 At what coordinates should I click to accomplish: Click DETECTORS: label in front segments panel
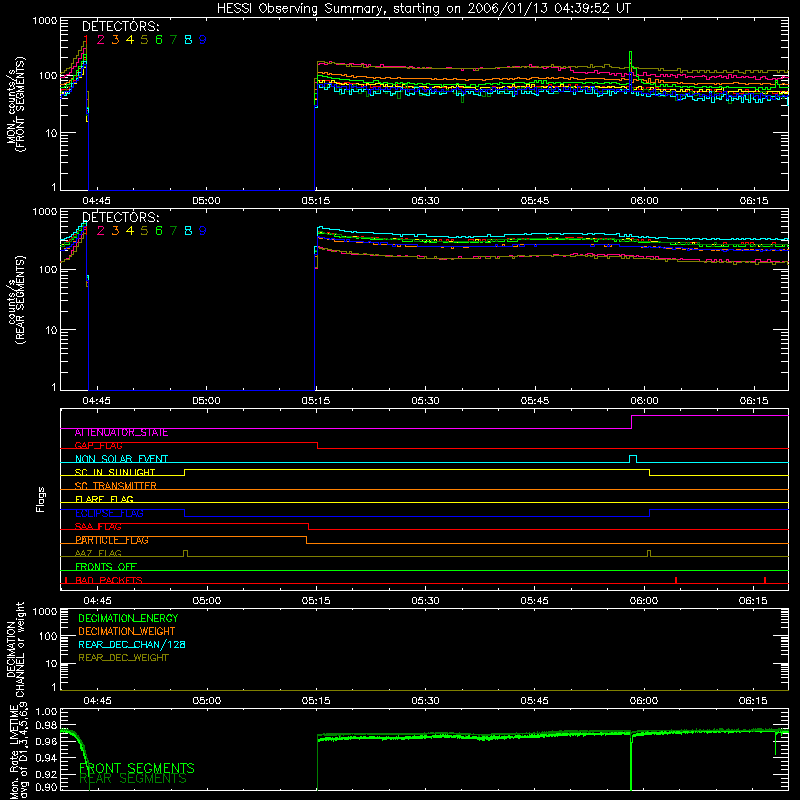(x=120, y=26)
